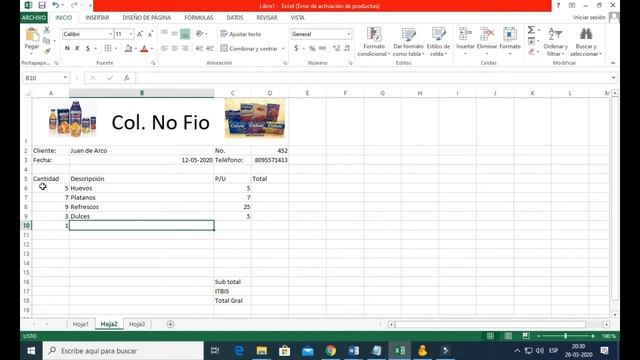The width and height of the screenshot is (640, 360).
Task: Click the zoom level 100 % button
Action: pos(608,336)
